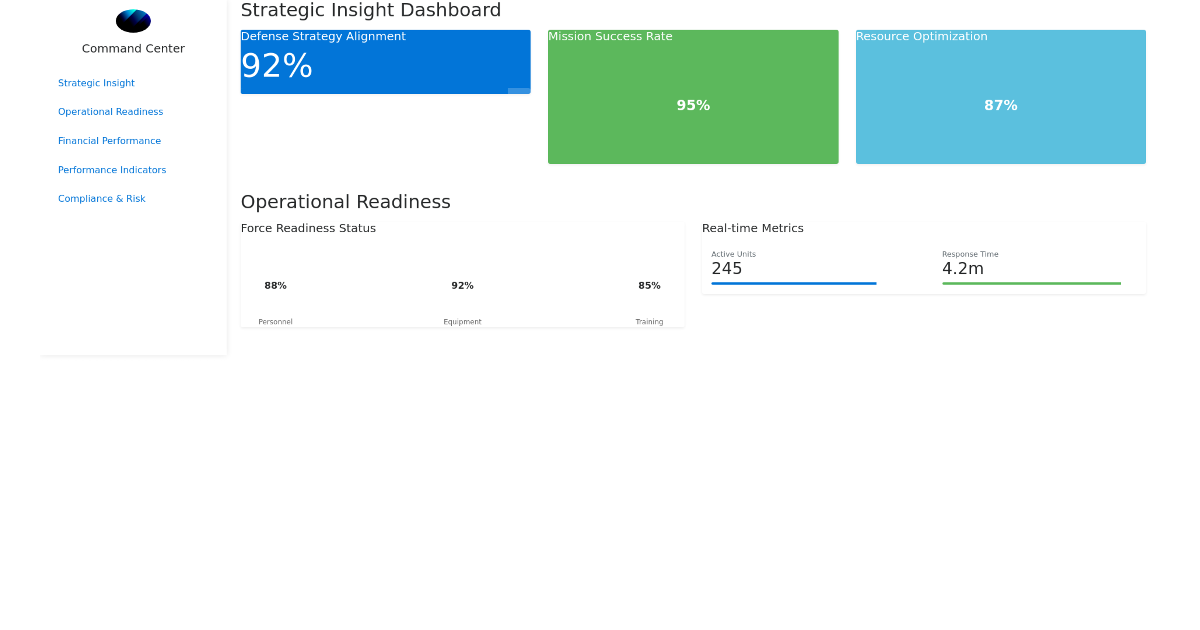Select the Personnel readiness bar
1200x630 pixels.
click(x=275, y=302)
